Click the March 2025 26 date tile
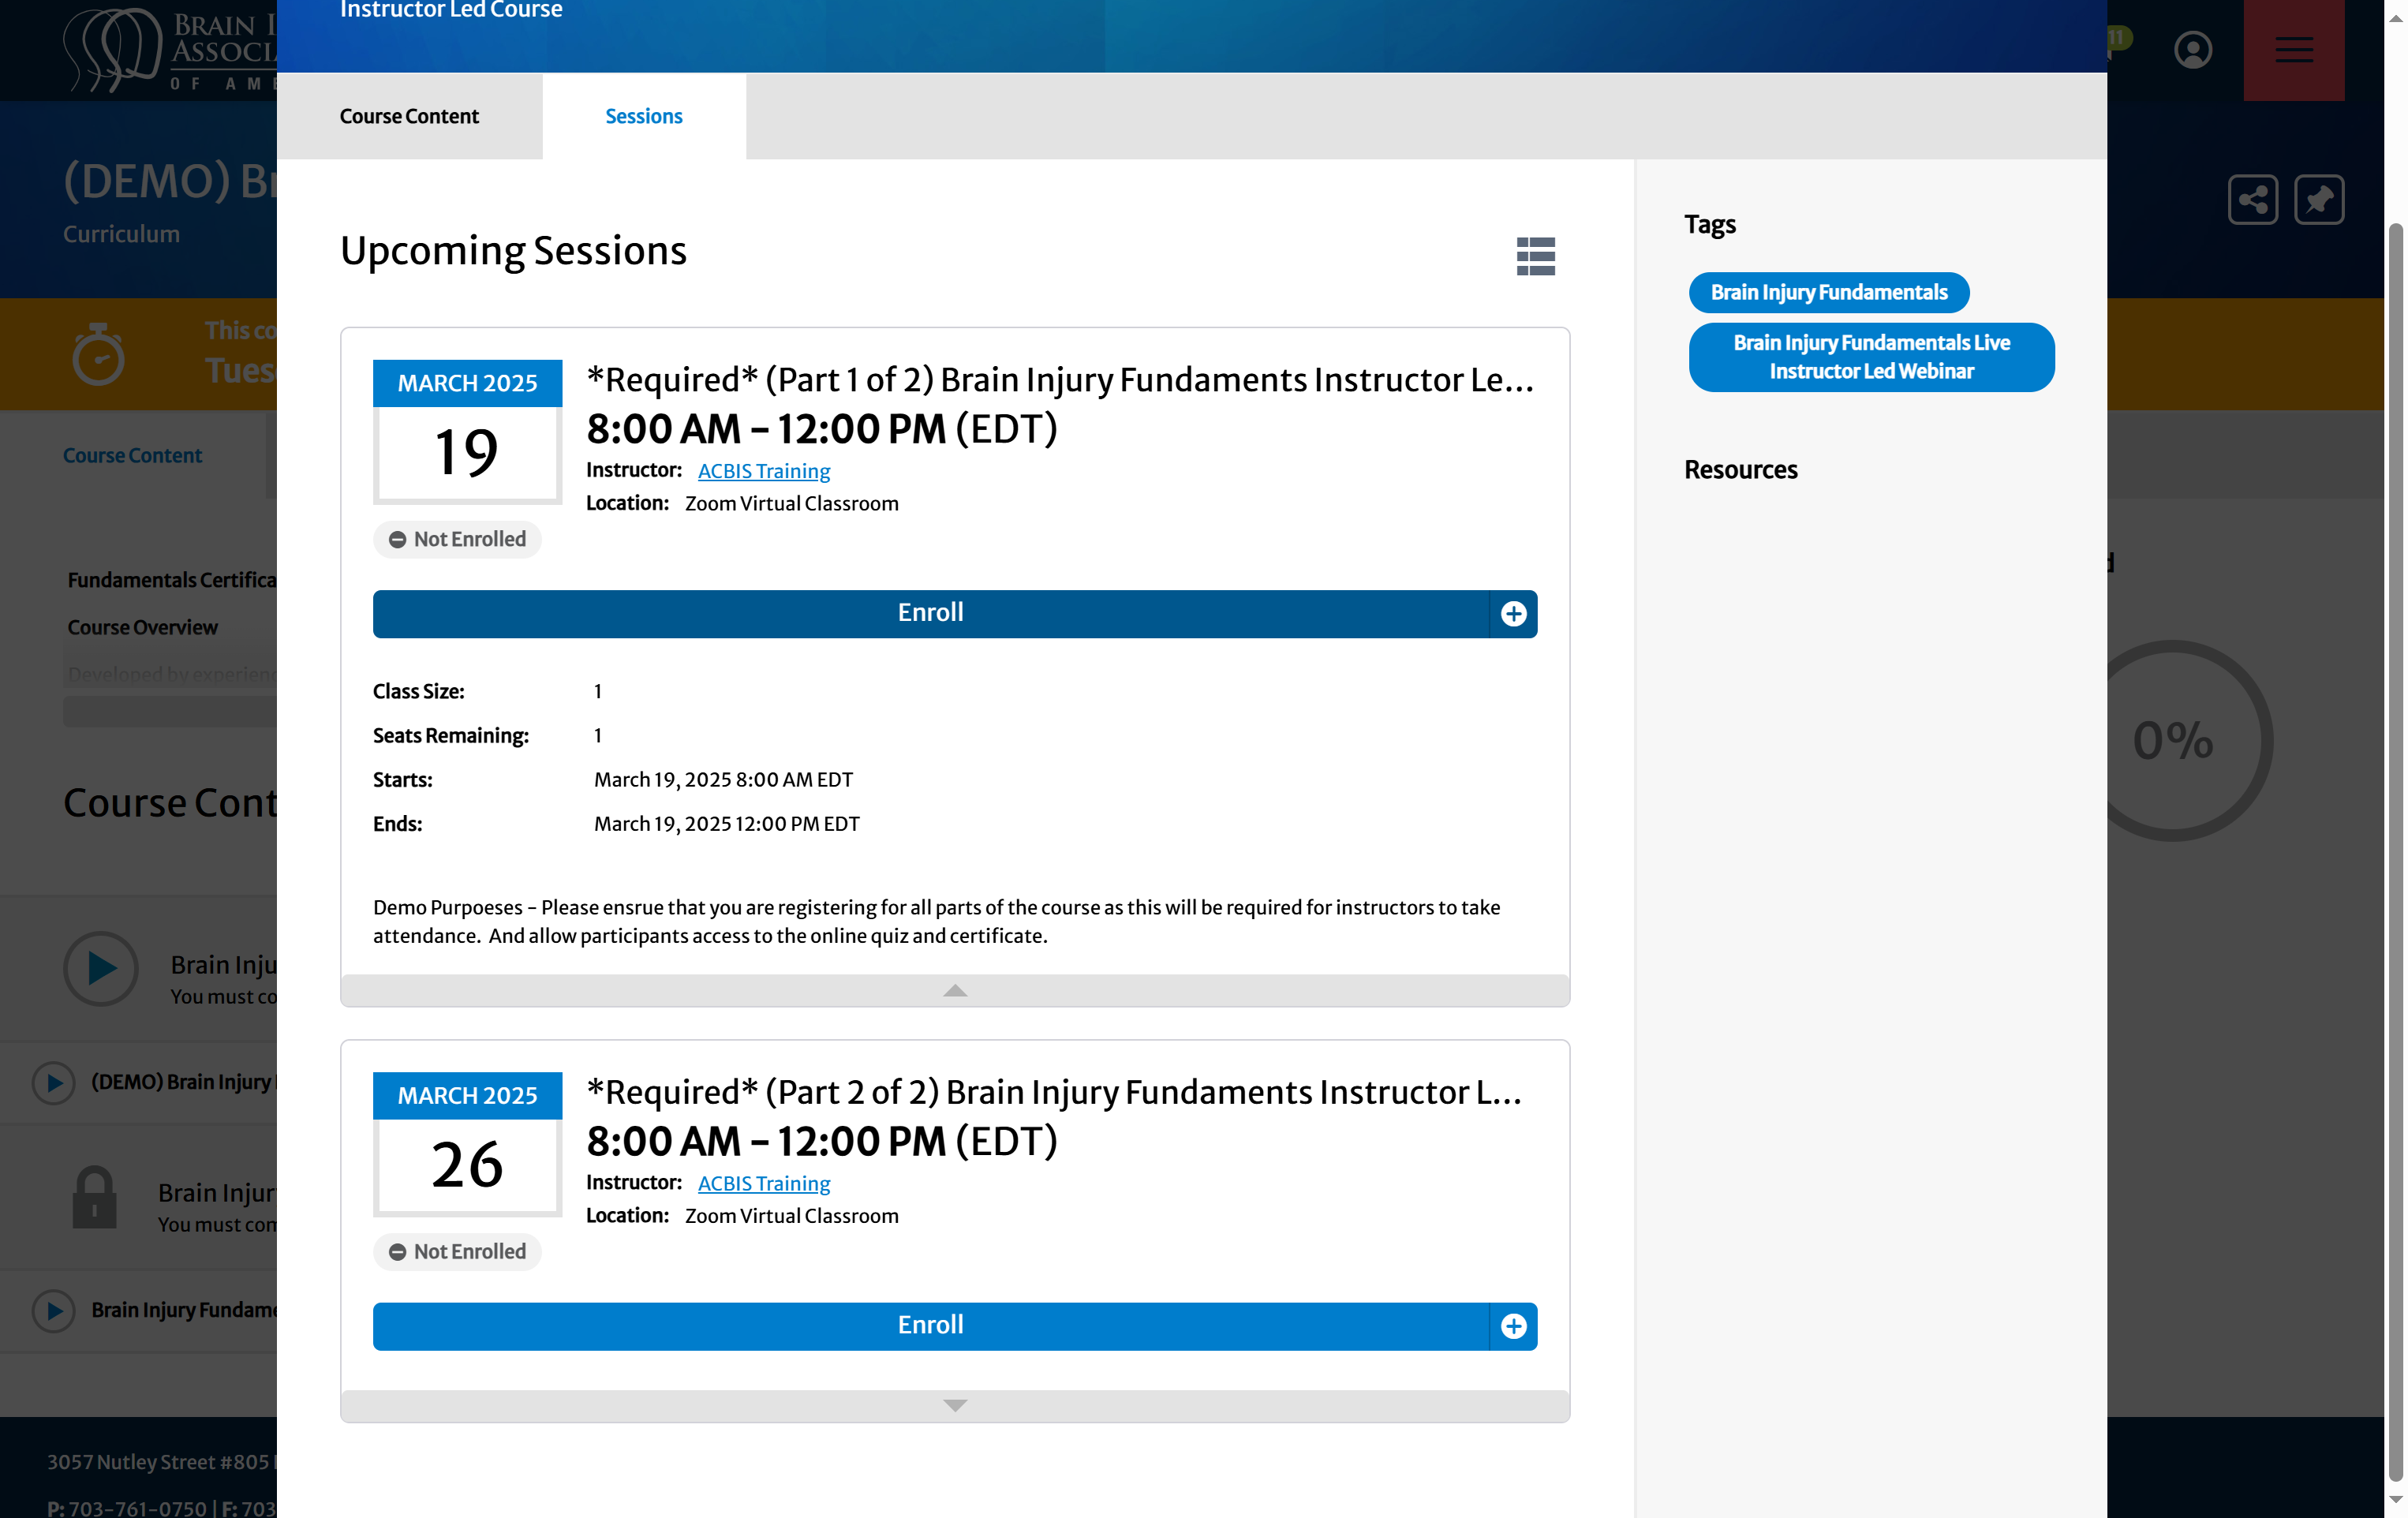 tap(467, 1143)
